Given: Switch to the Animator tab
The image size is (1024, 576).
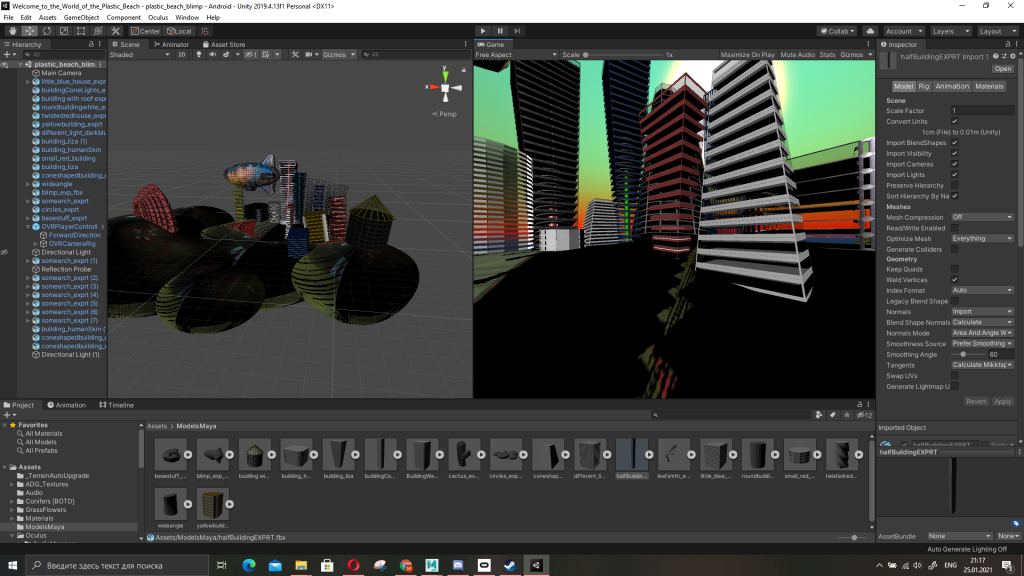Looking at the screenshot, I should coord(172,44).
